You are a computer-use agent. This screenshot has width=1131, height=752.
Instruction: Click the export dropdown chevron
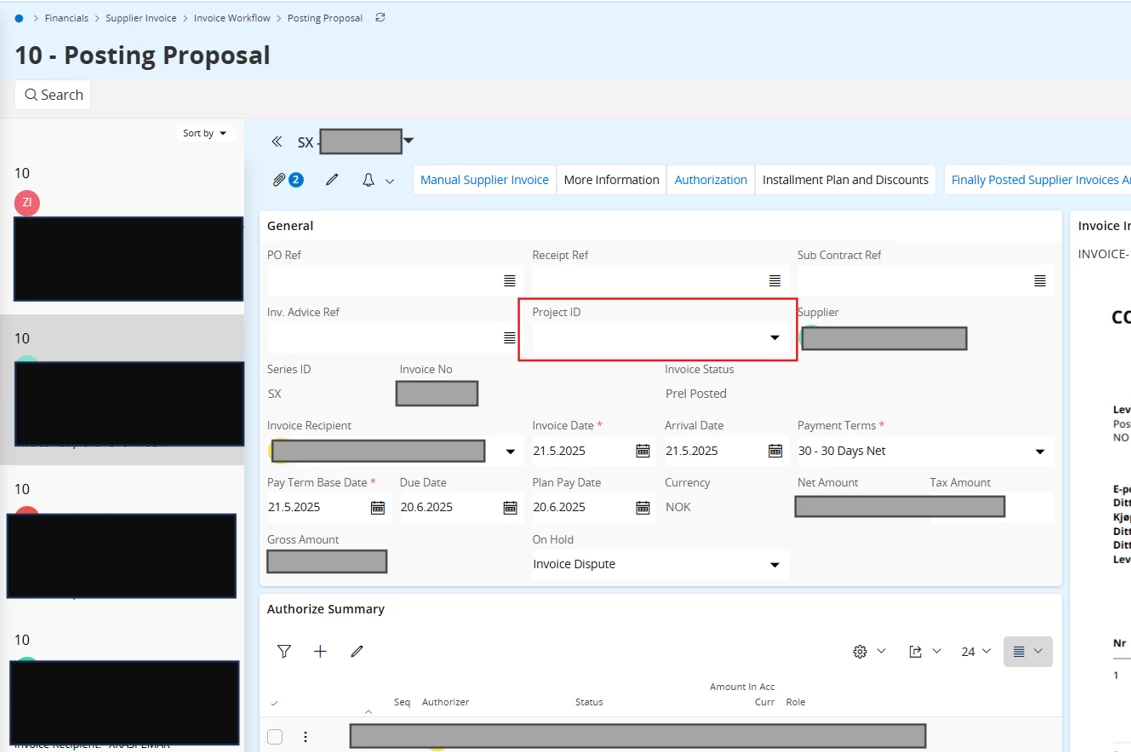[936, 651]
